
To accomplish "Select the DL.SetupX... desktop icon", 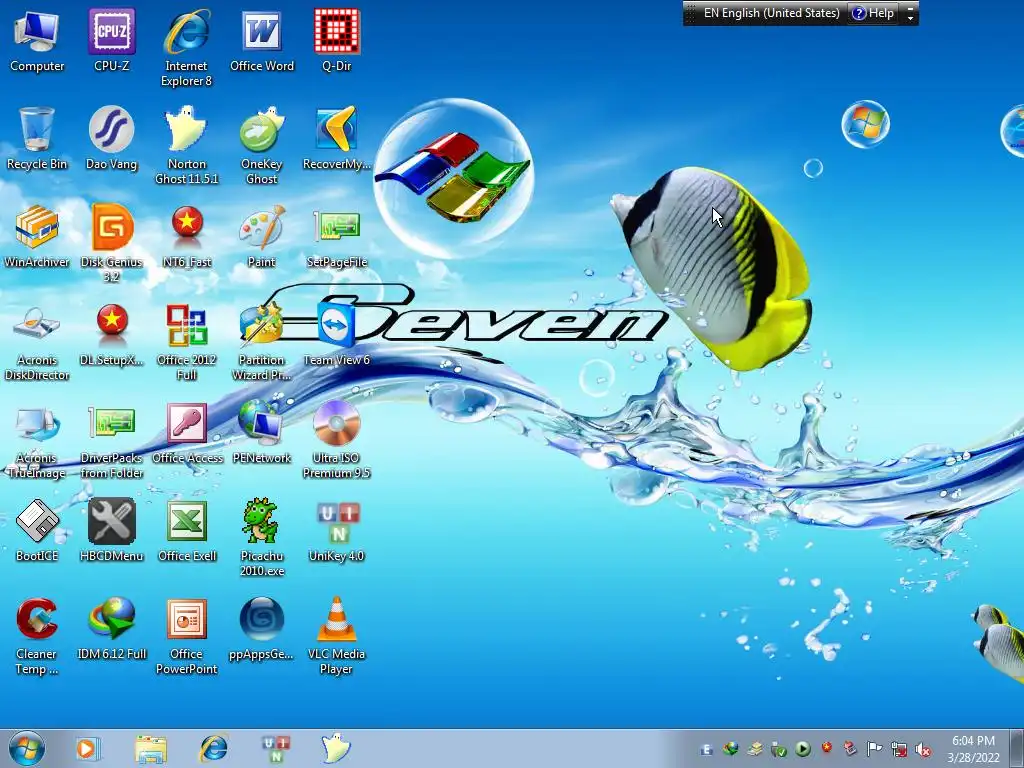I will point(112,334).
